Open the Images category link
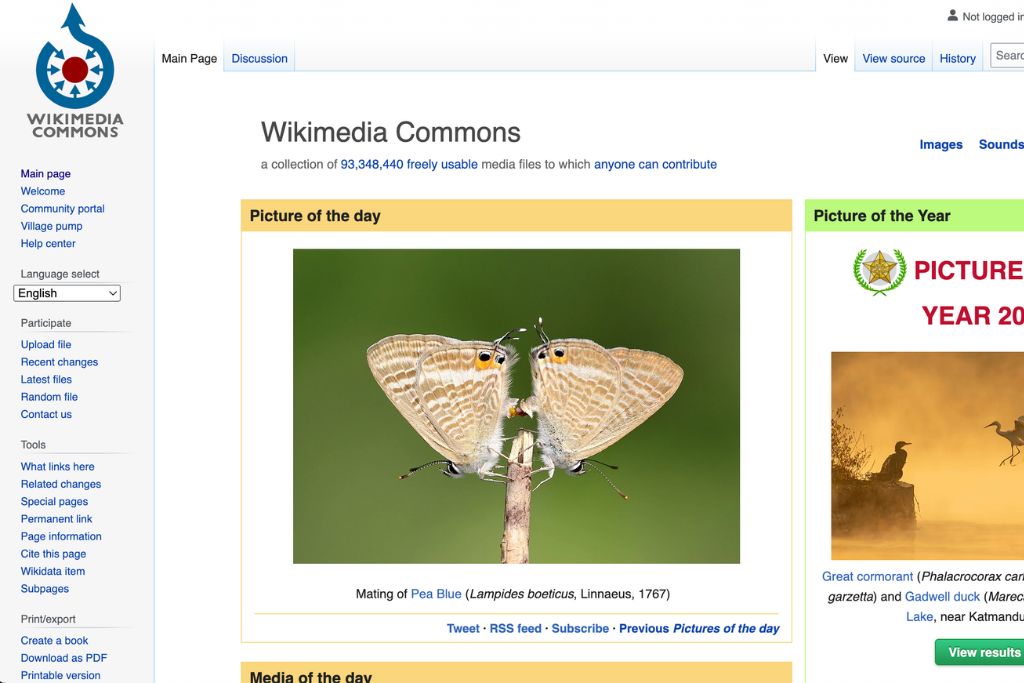Screen dimensions: 1024x683 [x=940, y=145]
